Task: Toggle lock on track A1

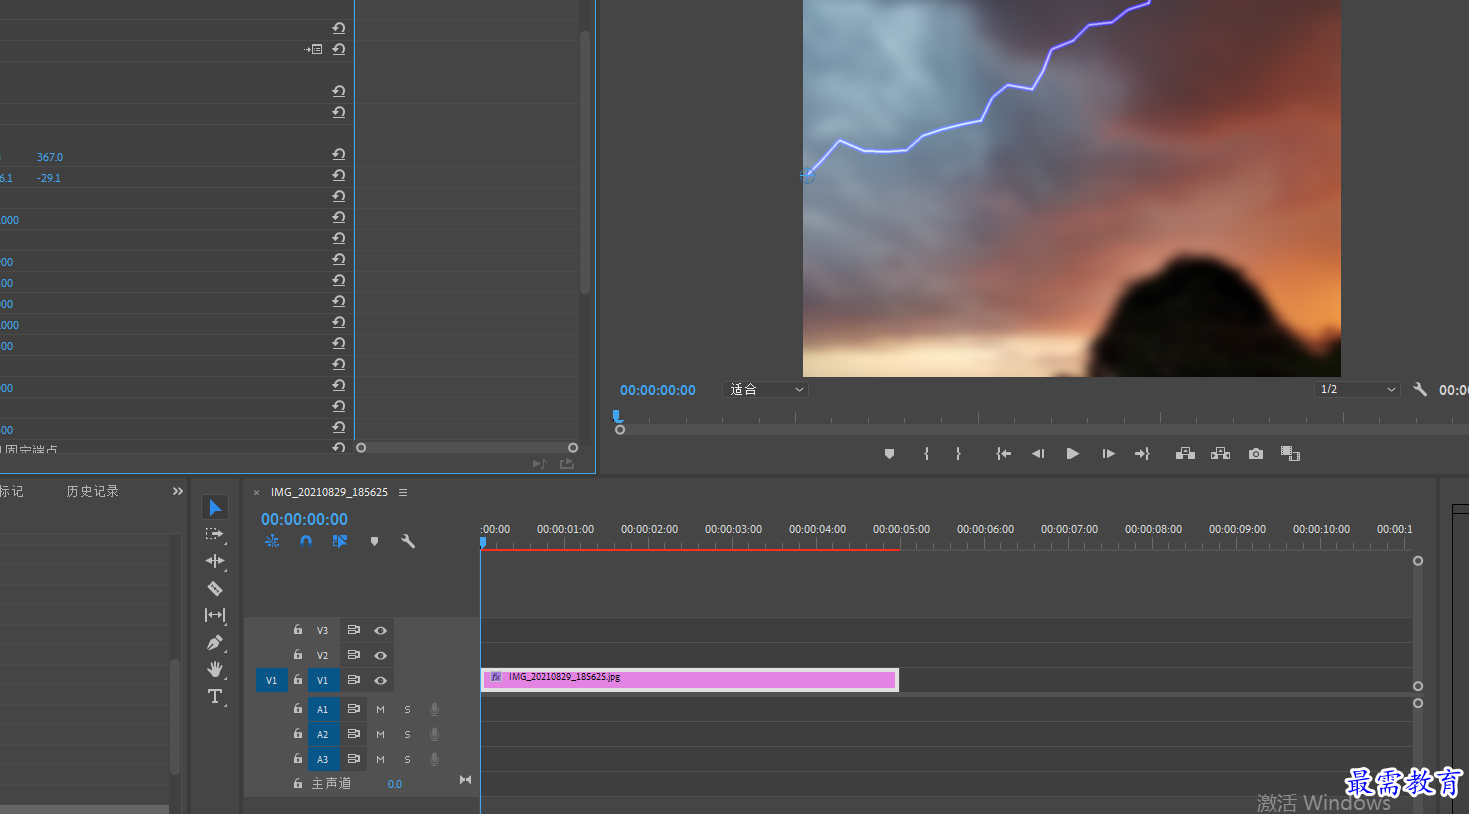Action: 298,708
